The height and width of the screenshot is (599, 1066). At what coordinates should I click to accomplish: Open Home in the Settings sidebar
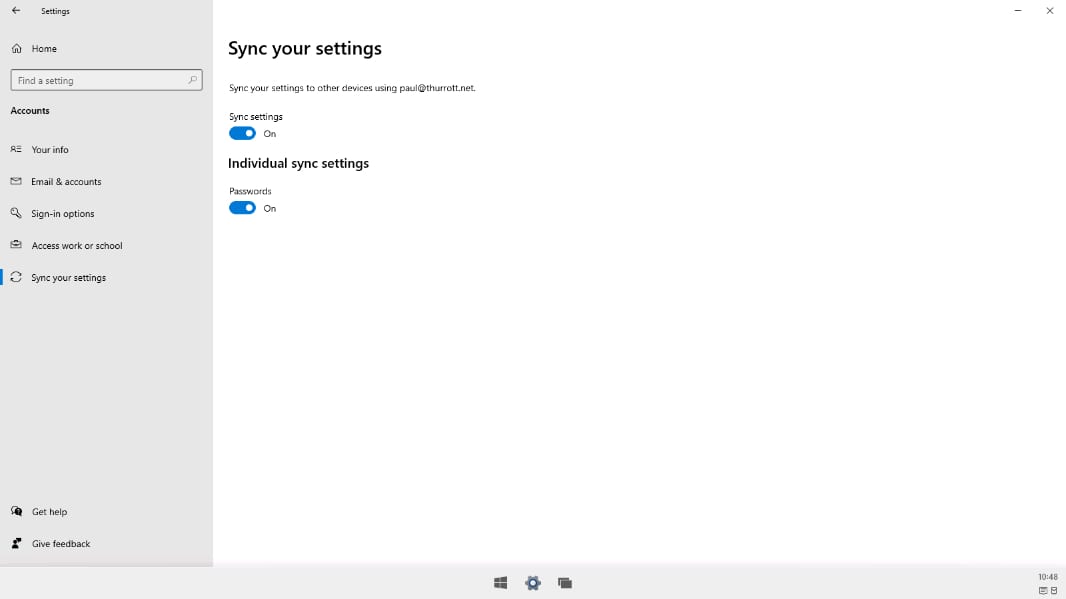tap(106, 49)
